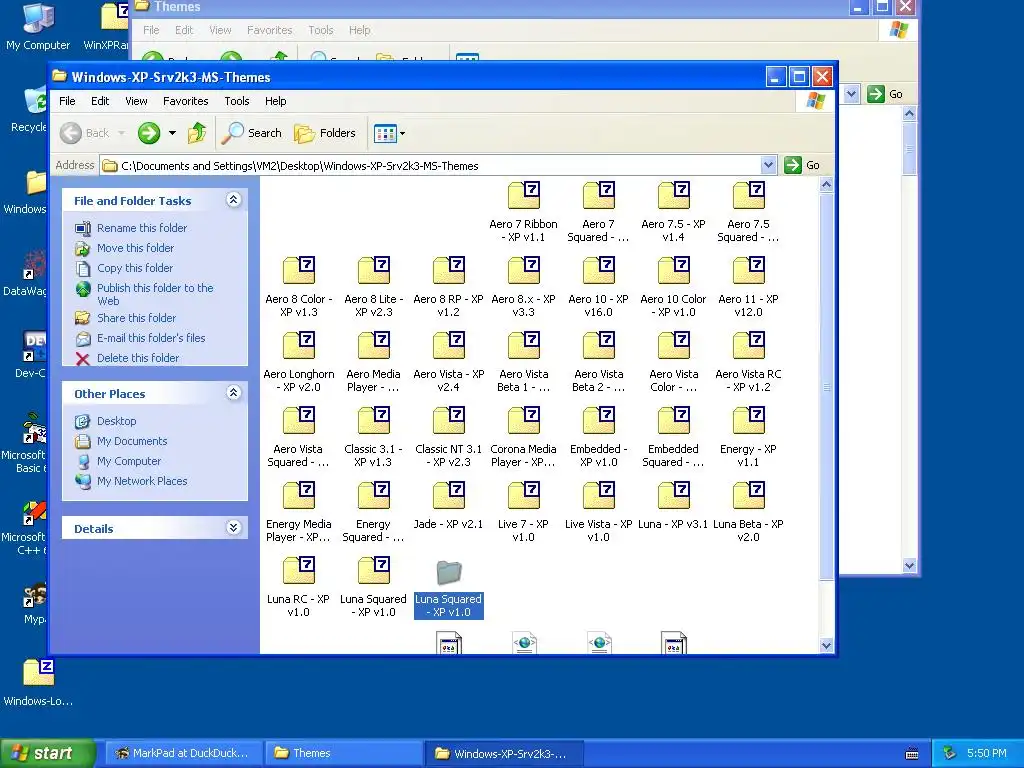Expand the Address bar dropdown
1024x768 pixels.
tap(769, 165)
